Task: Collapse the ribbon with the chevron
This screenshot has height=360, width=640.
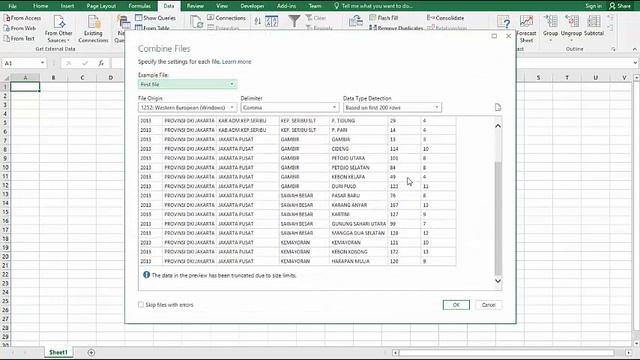Action: 634,49
